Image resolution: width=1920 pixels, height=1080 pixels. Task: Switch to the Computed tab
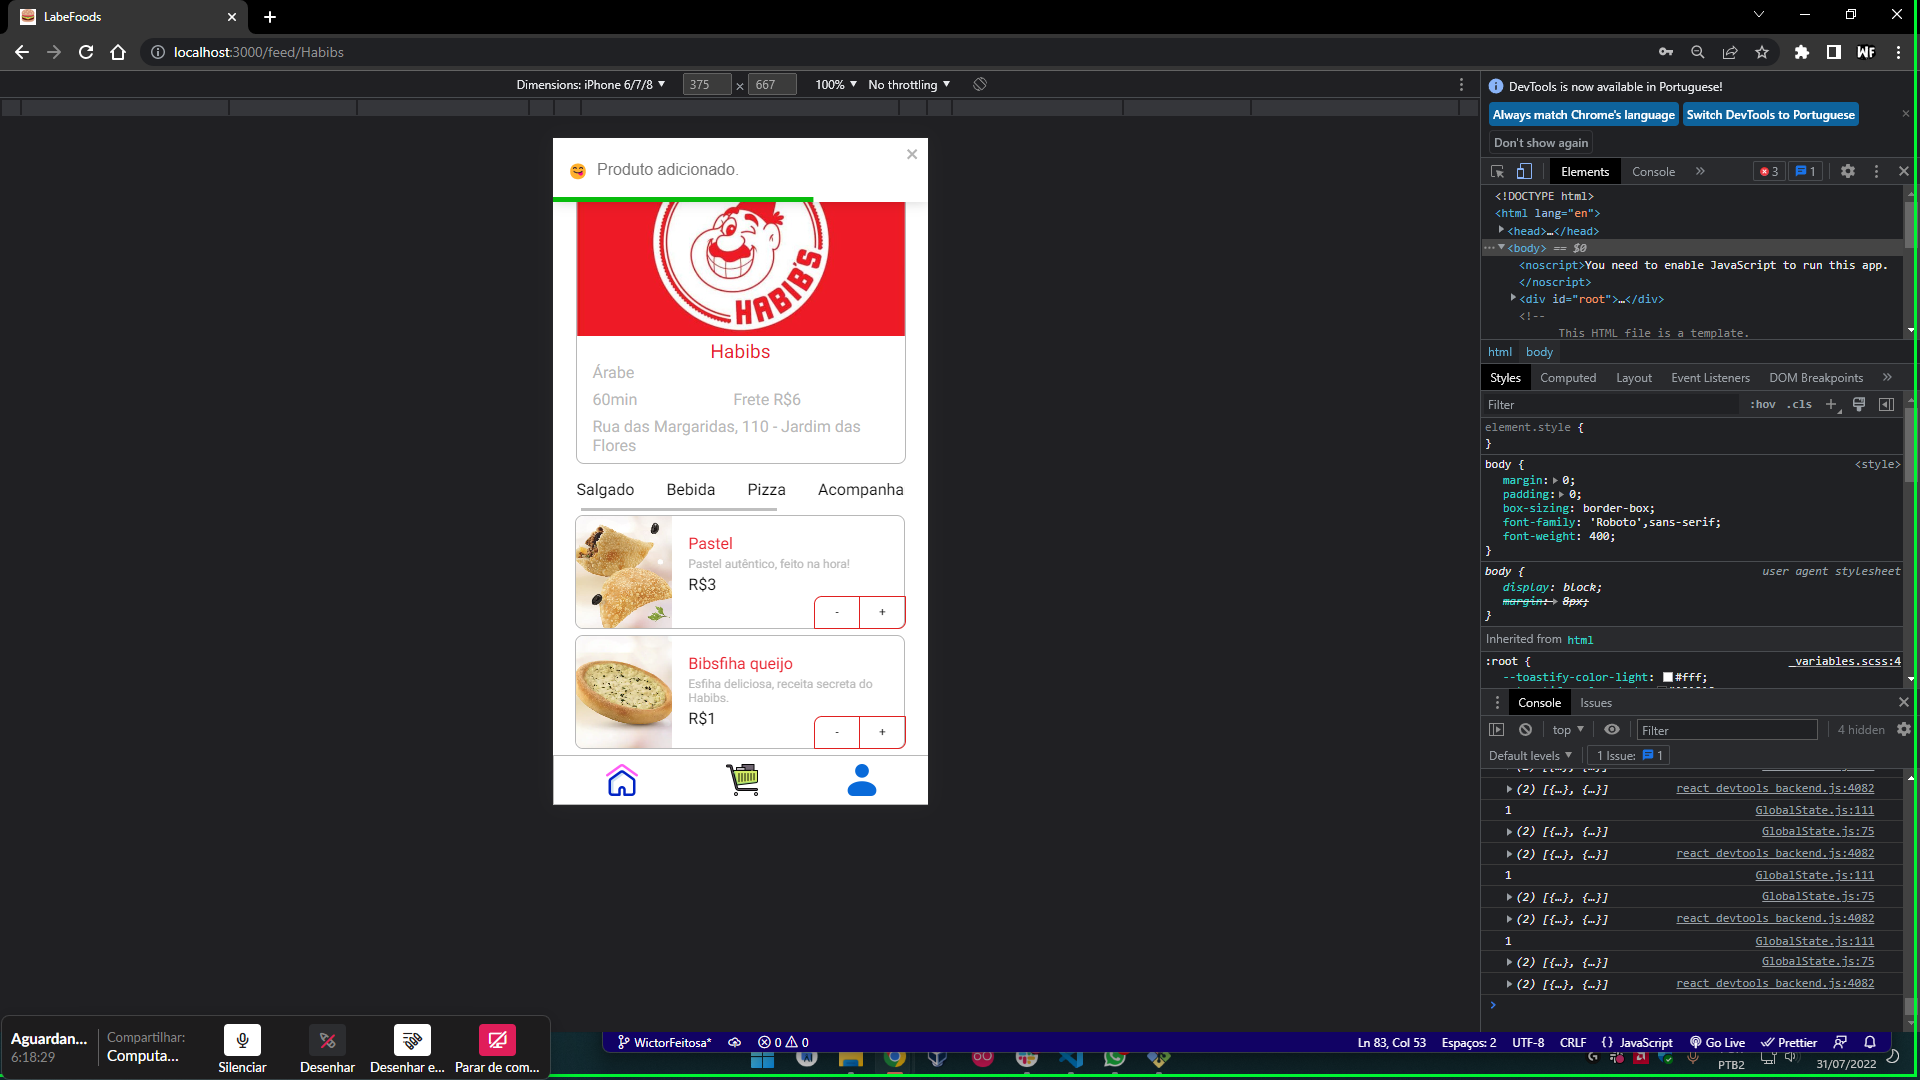click(1568, 377)
